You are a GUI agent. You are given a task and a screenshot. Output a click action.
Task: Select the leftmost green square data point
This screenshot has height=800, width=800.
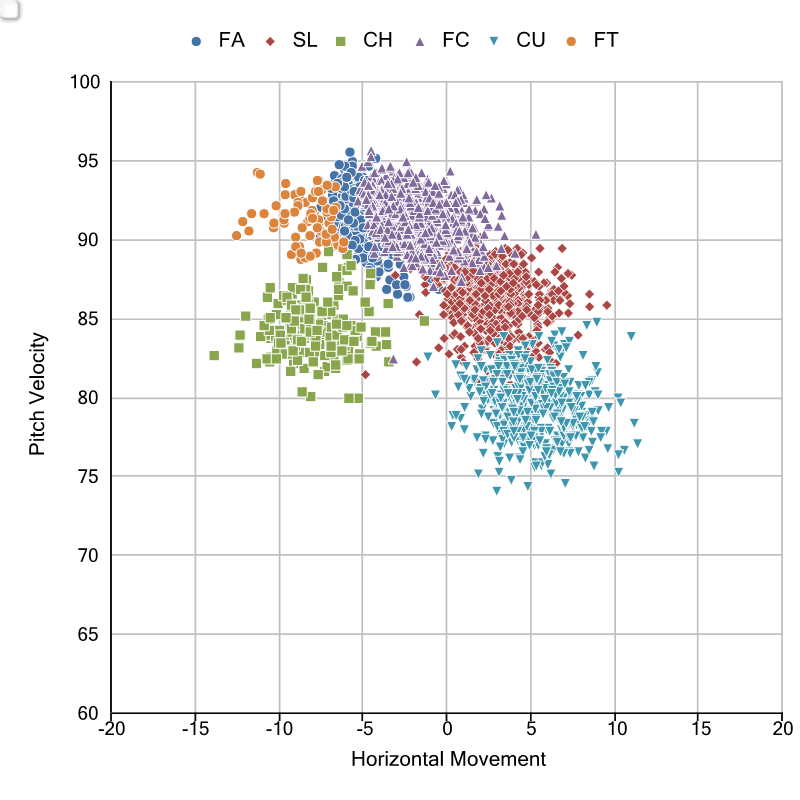[214, 355]
